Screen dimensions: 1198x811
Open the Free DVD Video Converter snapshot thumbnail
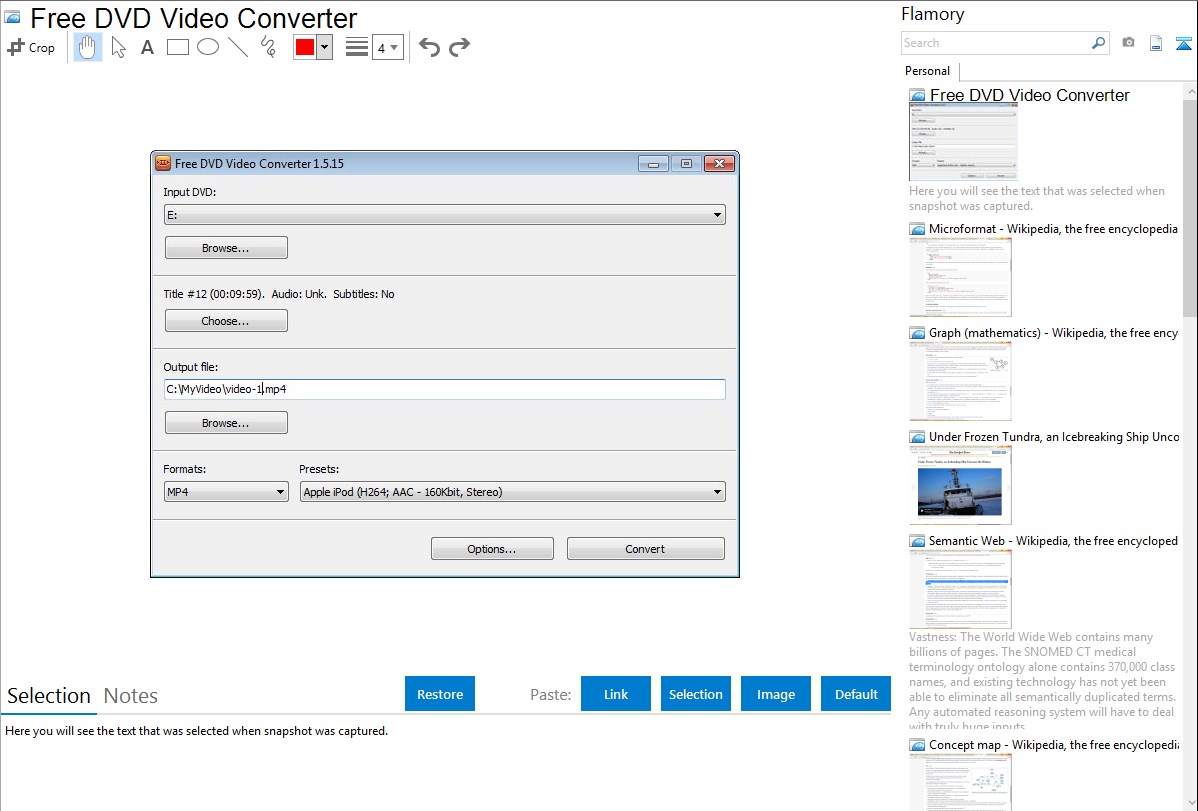point(963,143)
